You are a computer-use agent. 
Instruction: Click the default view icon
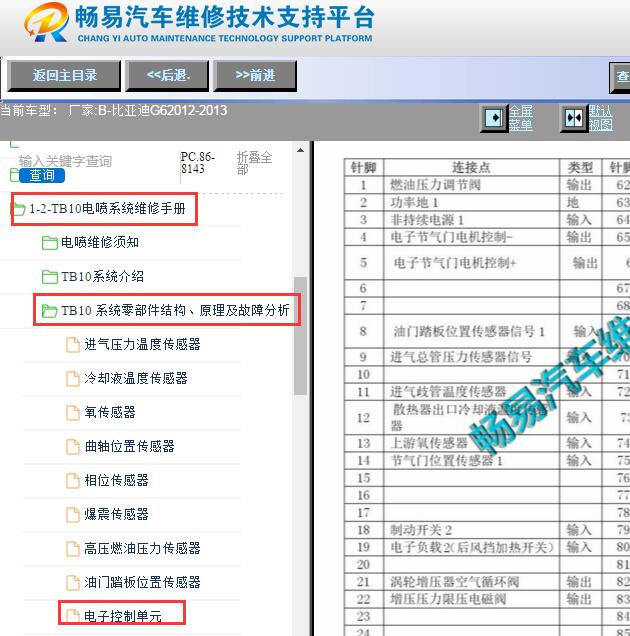574,118
